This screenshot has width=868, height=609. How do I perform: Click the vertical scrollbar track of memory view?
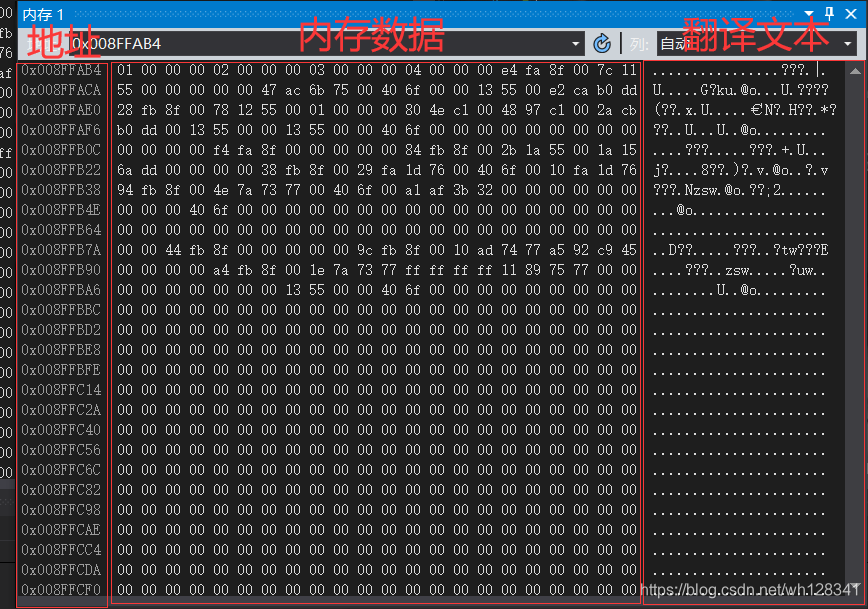pyautogui.click(x=855, y=329)
